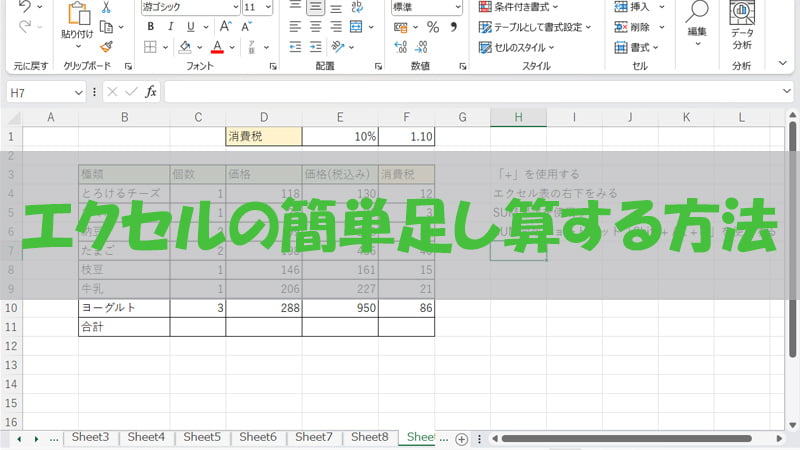Image resolution: width=800 pixels, height=450 pixels.
Task: Click the Cut scissors icon
Action: 106,7
